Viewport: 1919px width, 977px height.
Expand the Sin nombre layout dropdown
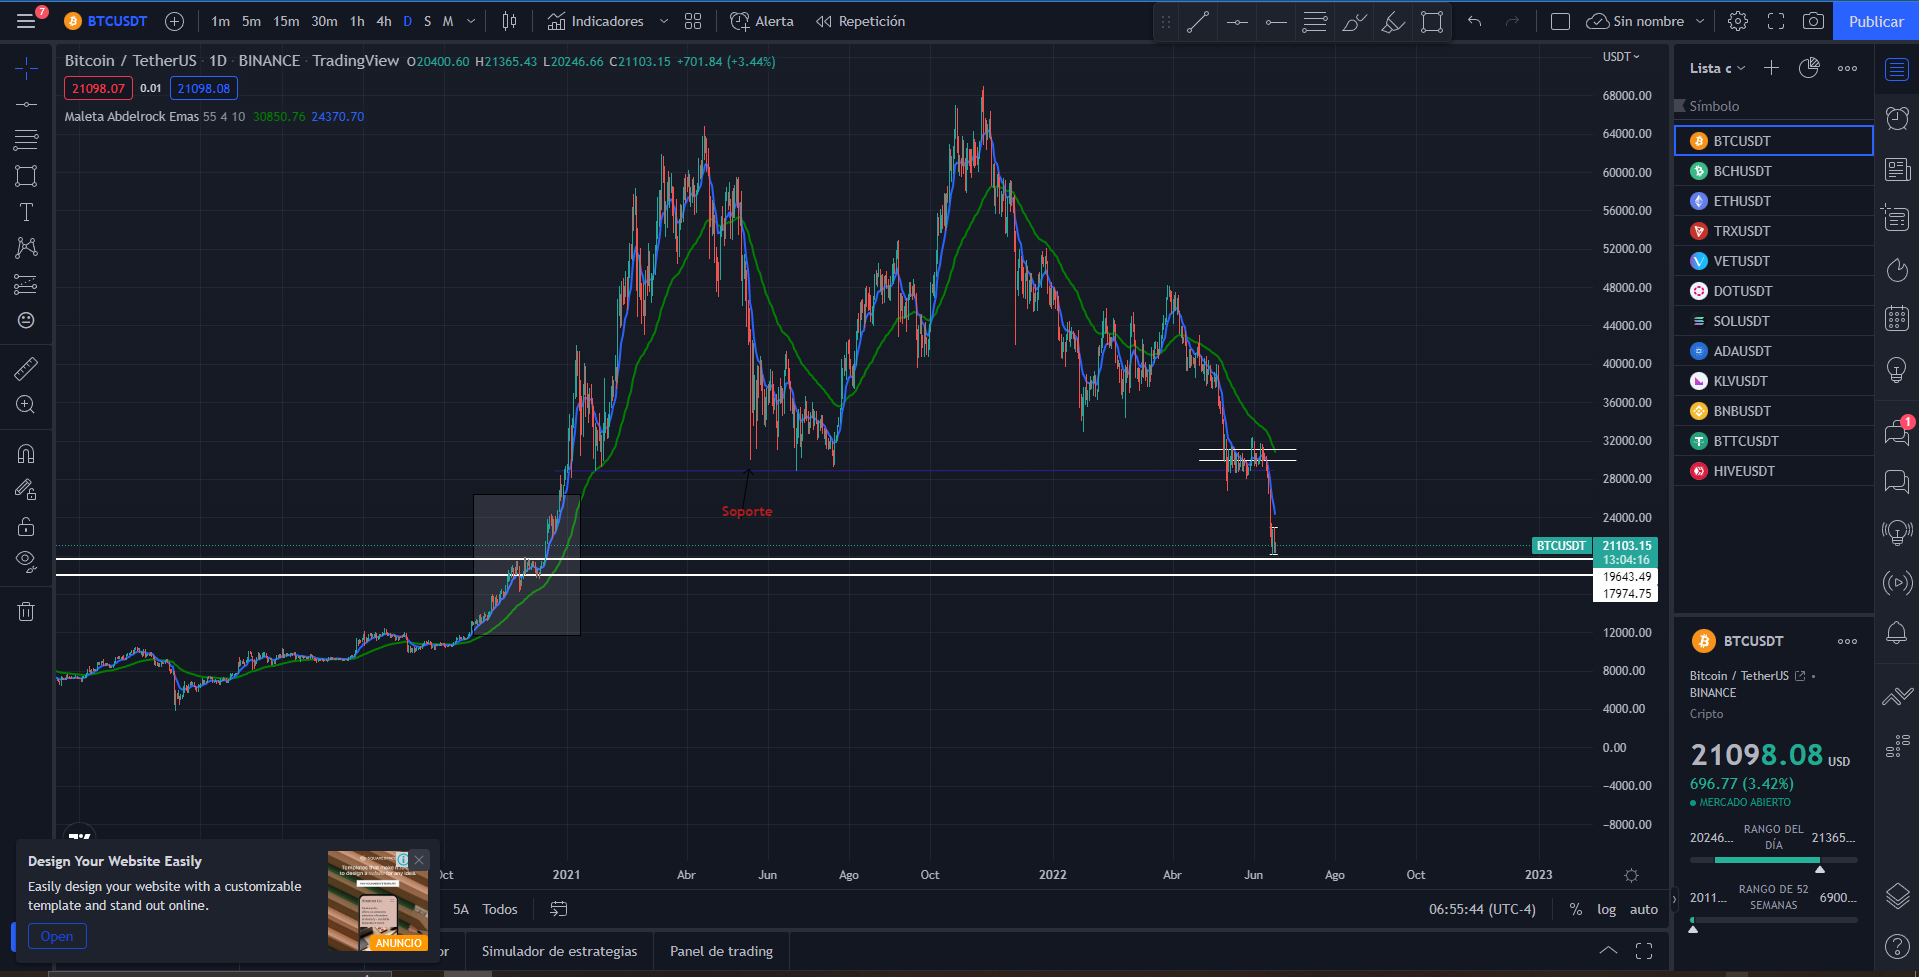pos(1700,21)
